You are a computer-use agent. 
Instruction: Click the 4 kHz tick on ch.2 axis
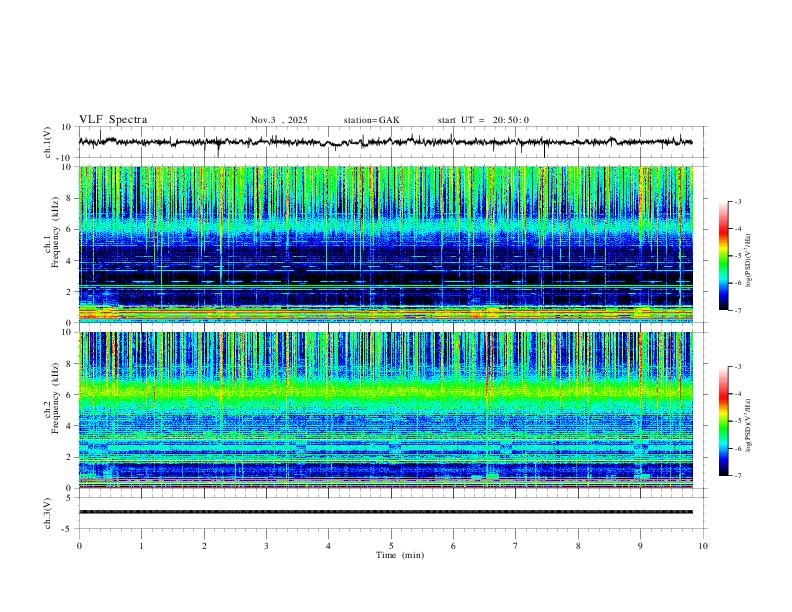pyautogui.click(x=70, y=426)
